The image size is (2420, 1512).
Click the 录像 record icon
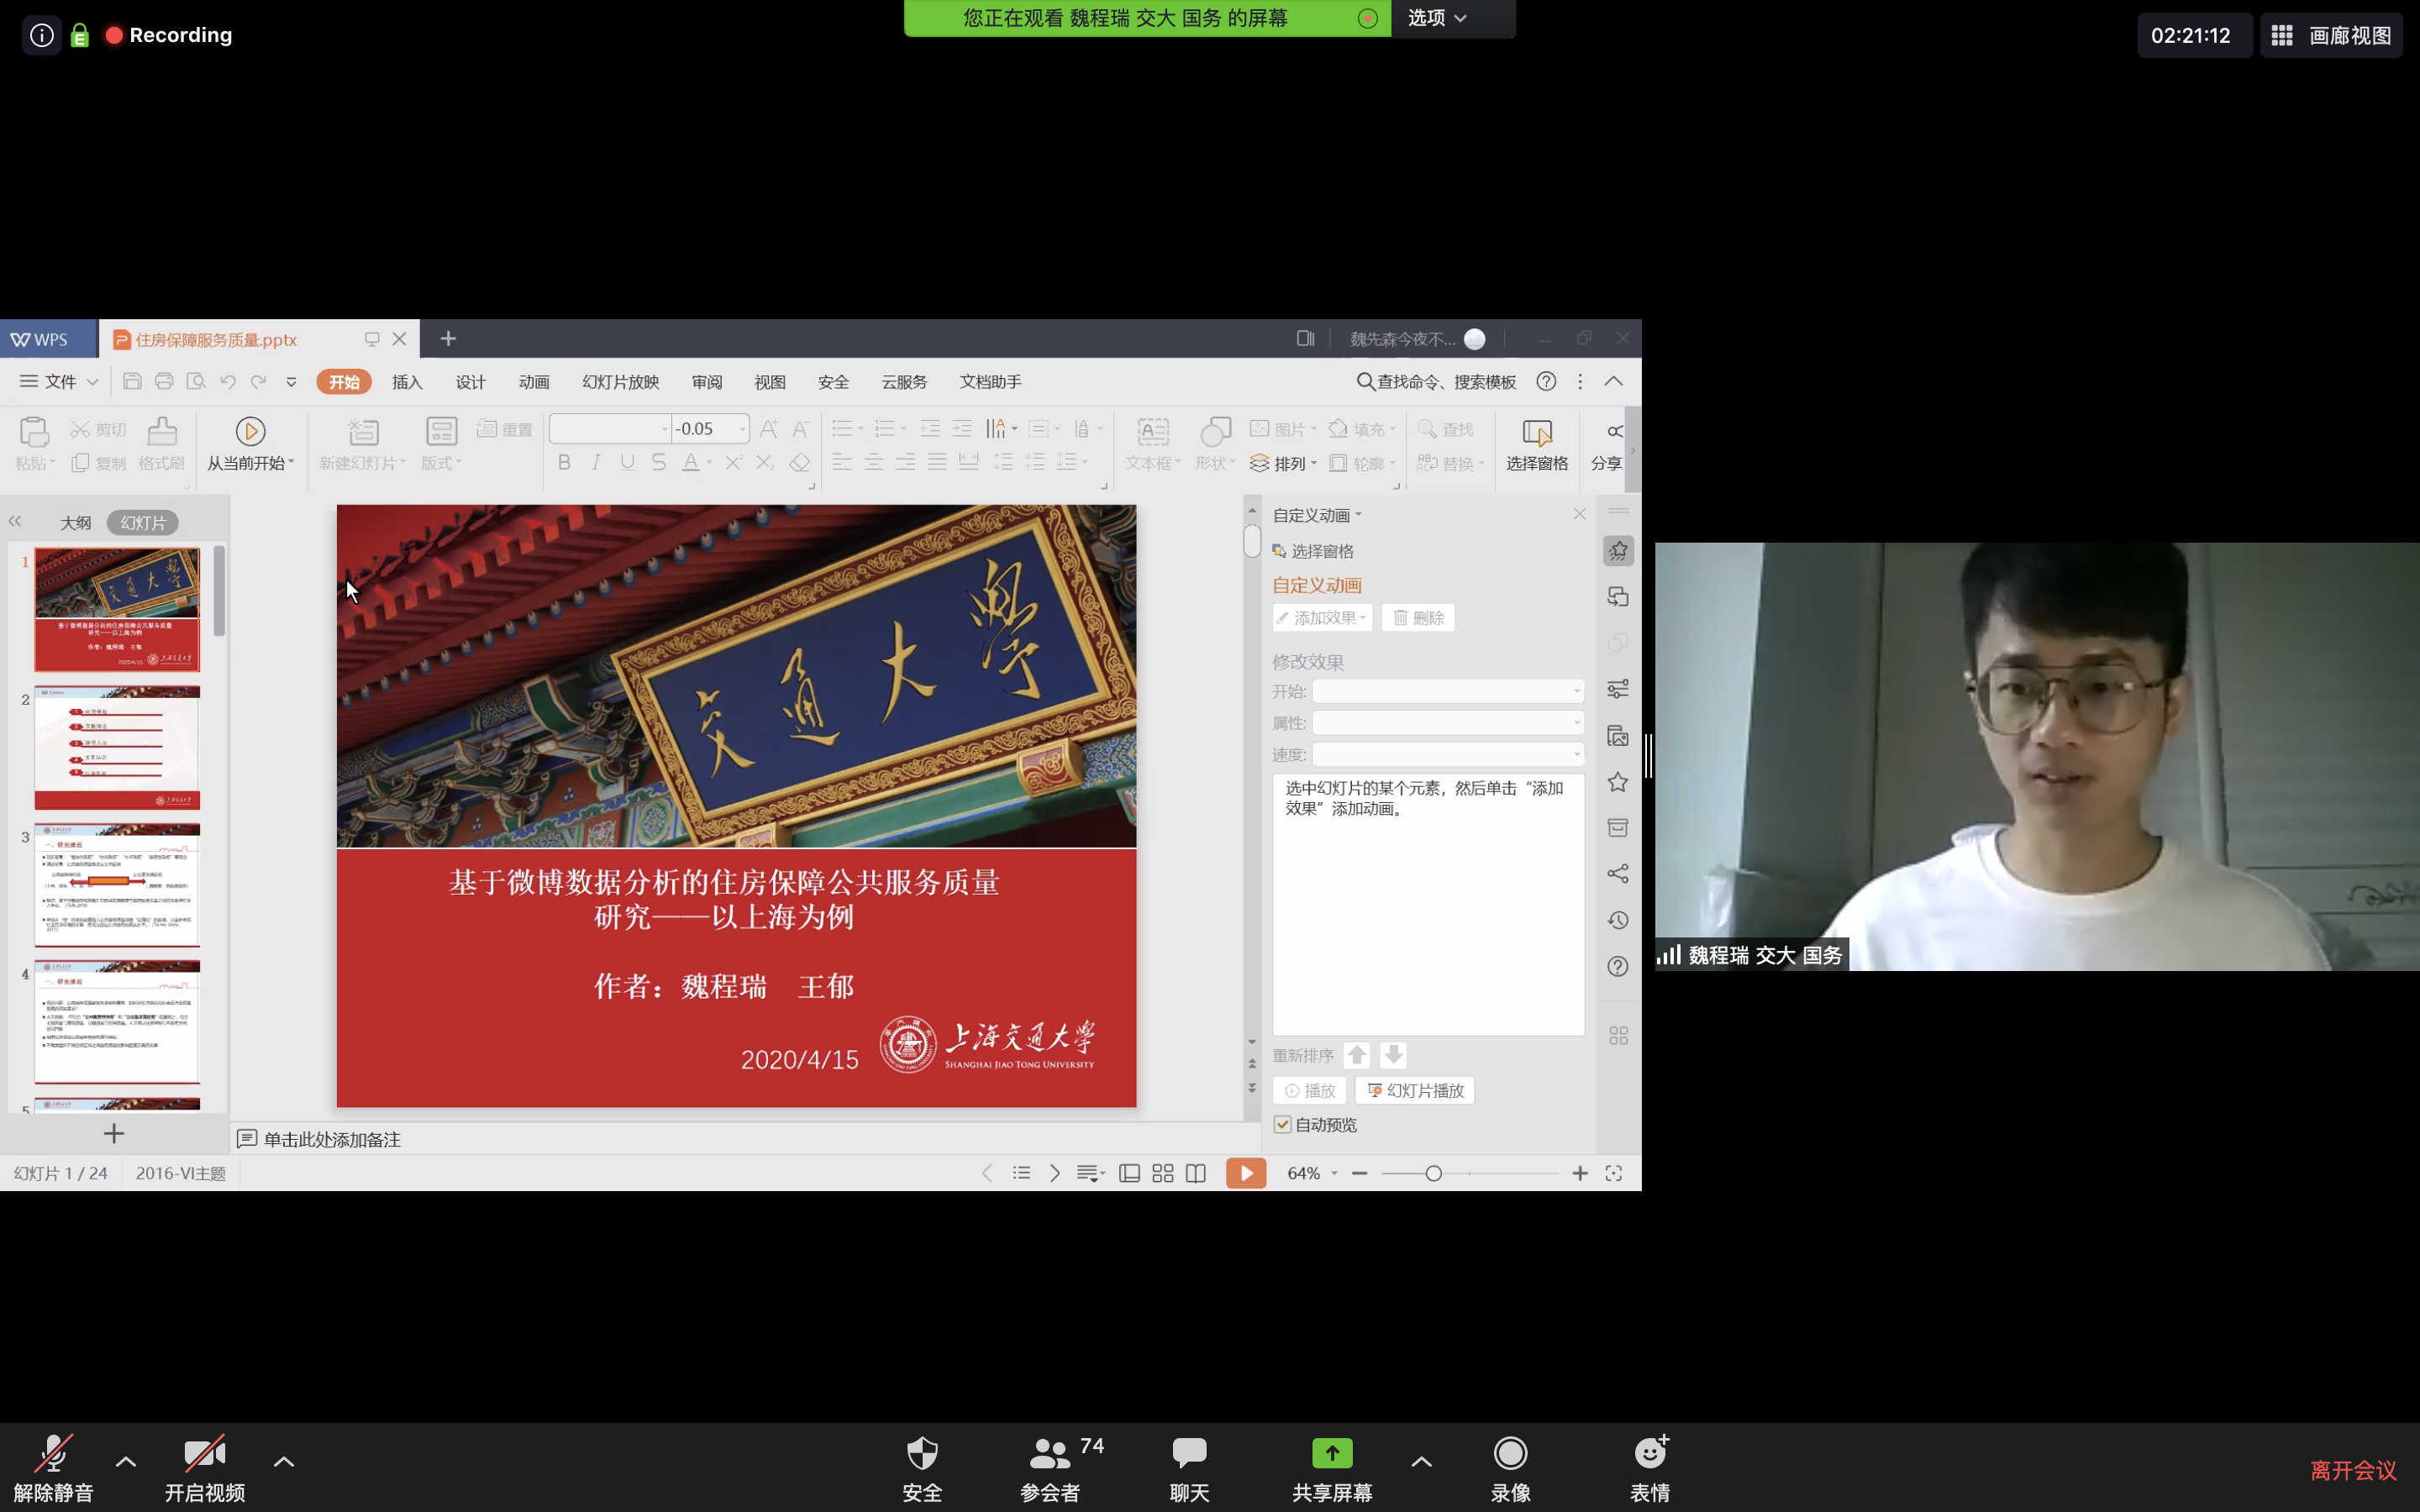(1510, 1453)
